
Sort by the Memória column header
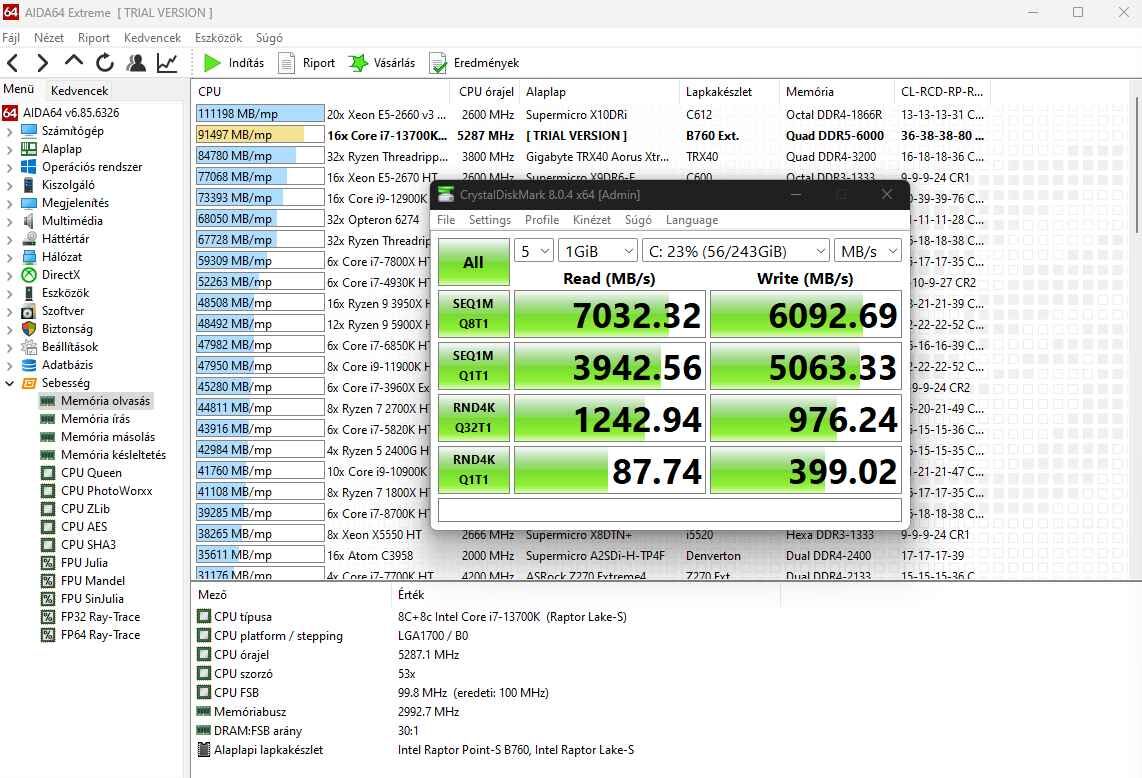[x=836, y=92]
